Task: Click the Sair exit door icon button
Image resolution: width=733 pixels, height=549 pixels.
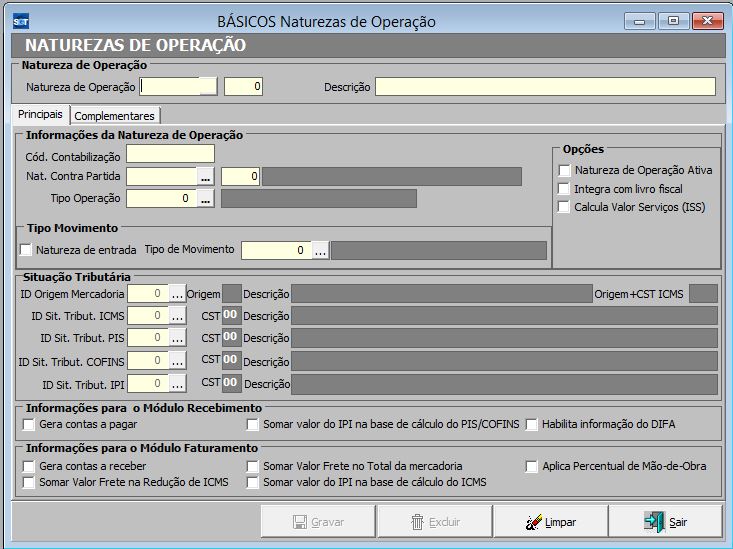Action: click(667, 522)
